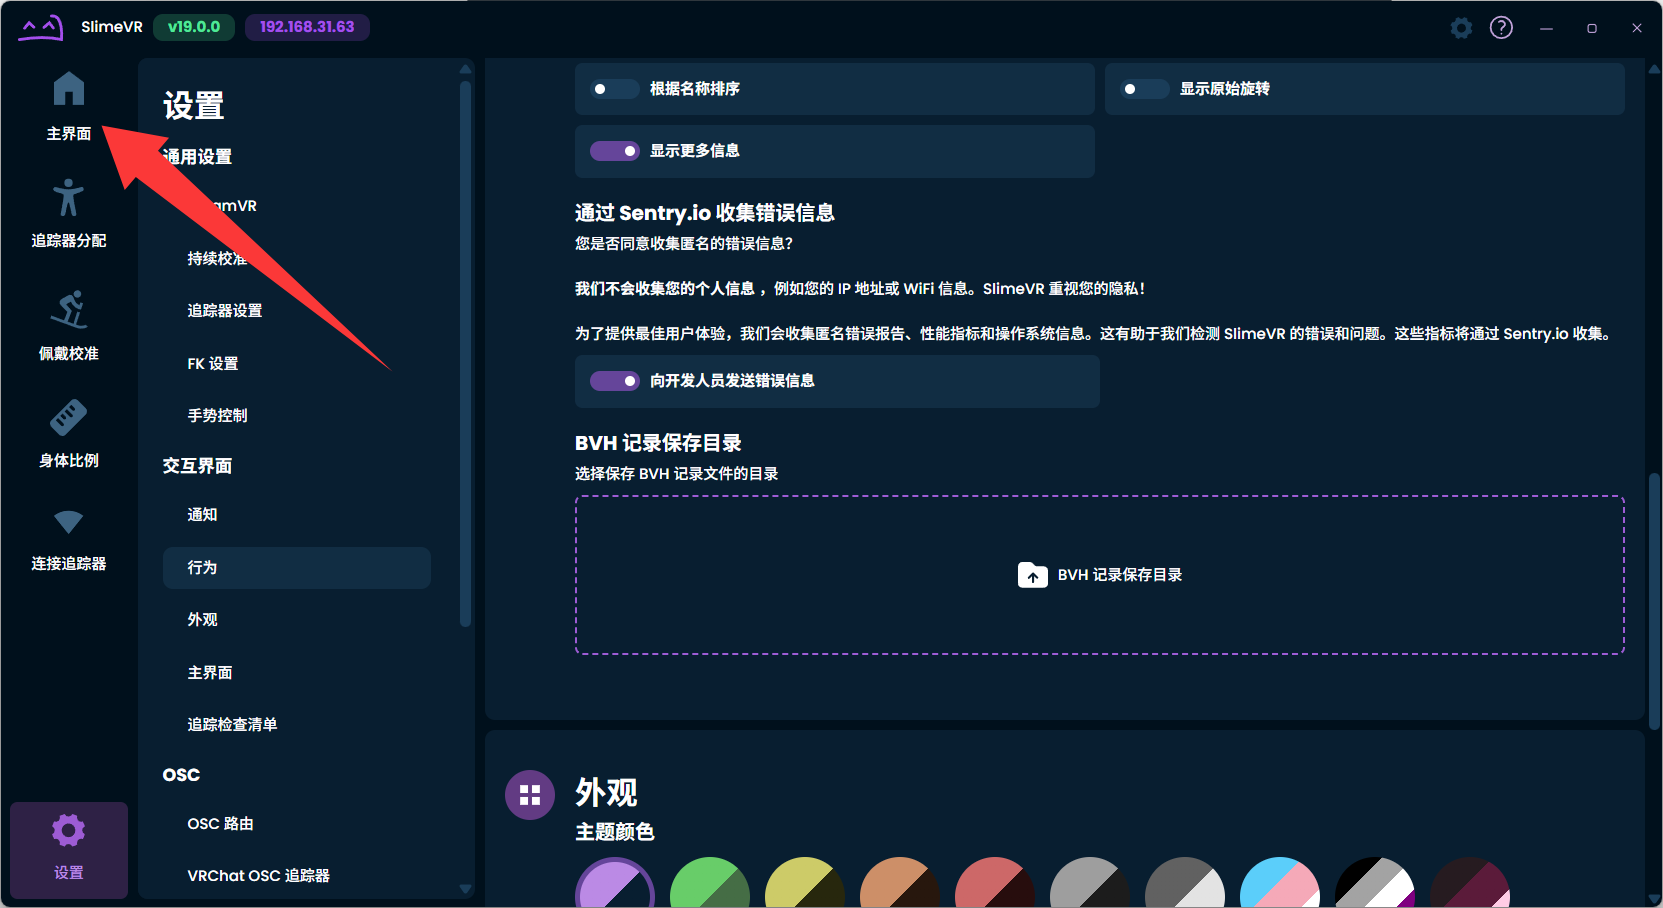The width and height of the screenshot is (1663, 908).
Task: Click the upload folder icon for the BVH directory
Action: coord(1033,575)
